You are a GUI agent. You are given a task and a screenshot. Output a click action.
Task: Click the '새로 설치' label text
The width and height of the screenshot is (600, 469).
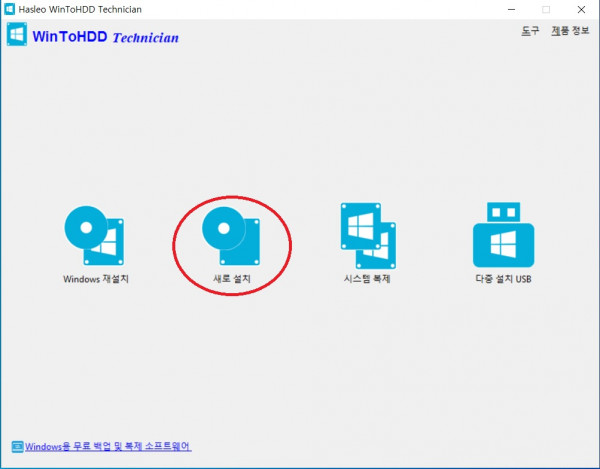(x=232, y=279)
